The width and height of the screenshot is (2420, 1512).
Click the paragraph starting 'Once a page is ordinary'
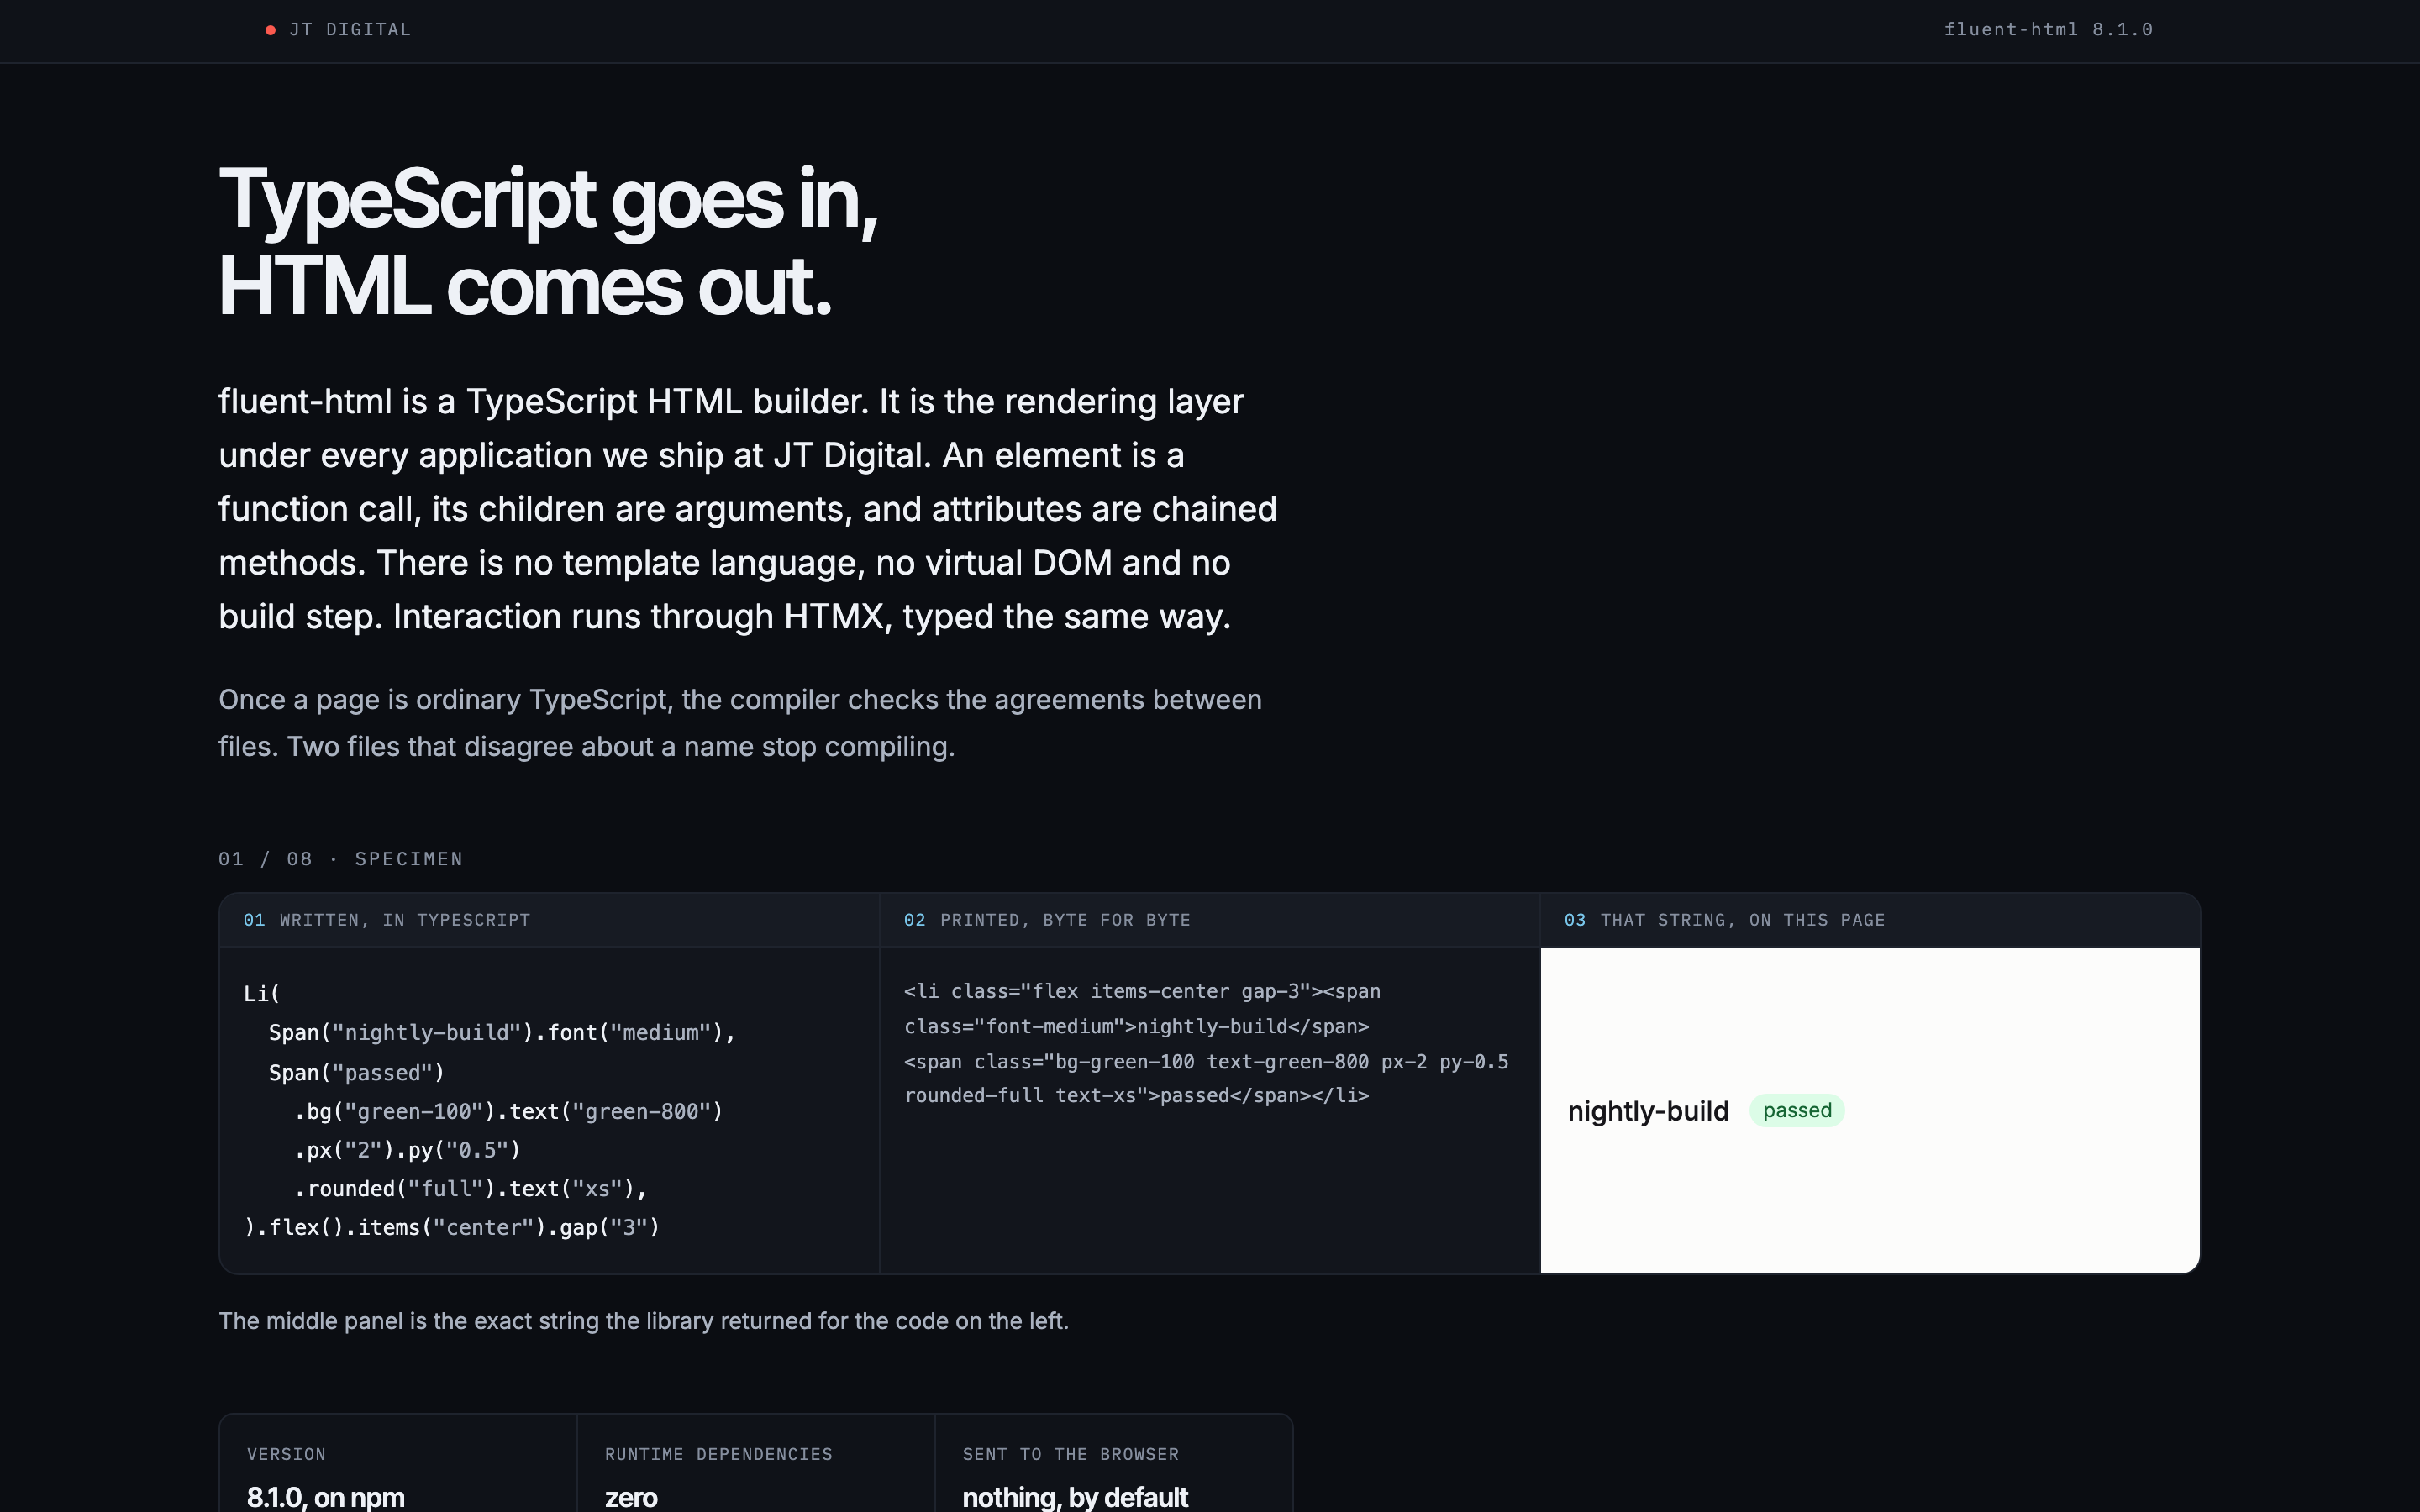[740, 723]
